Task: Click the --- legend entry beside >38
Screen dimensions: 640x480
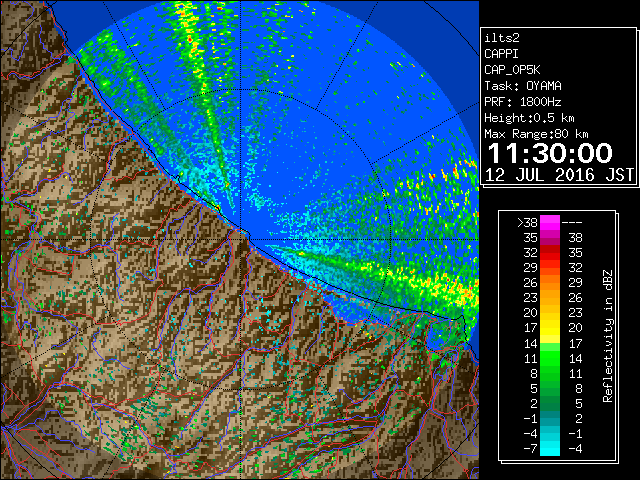Action: click(572, 223)
